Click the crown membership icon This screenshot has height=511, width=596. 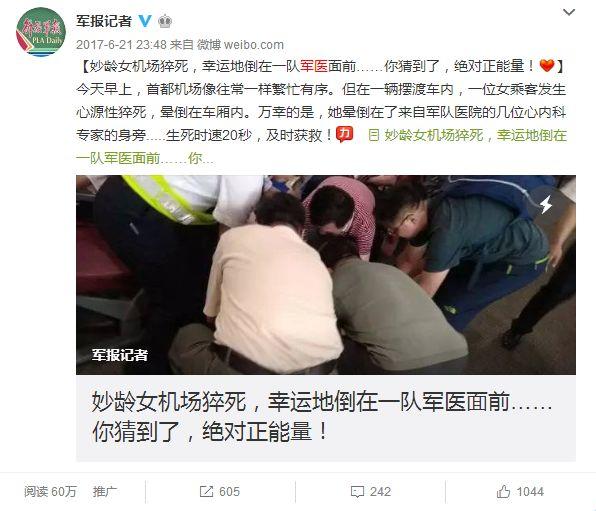(165, 21)
